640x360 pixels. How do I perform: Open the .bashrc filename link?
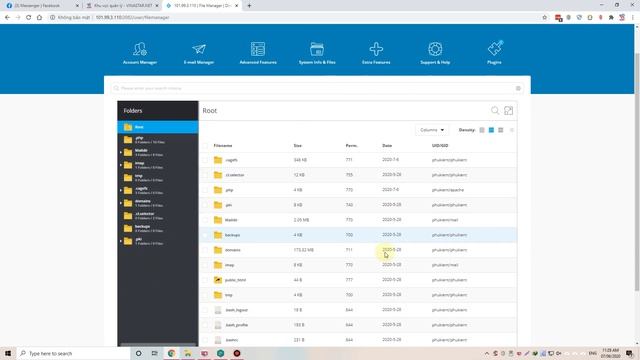(x=231, y=340)
